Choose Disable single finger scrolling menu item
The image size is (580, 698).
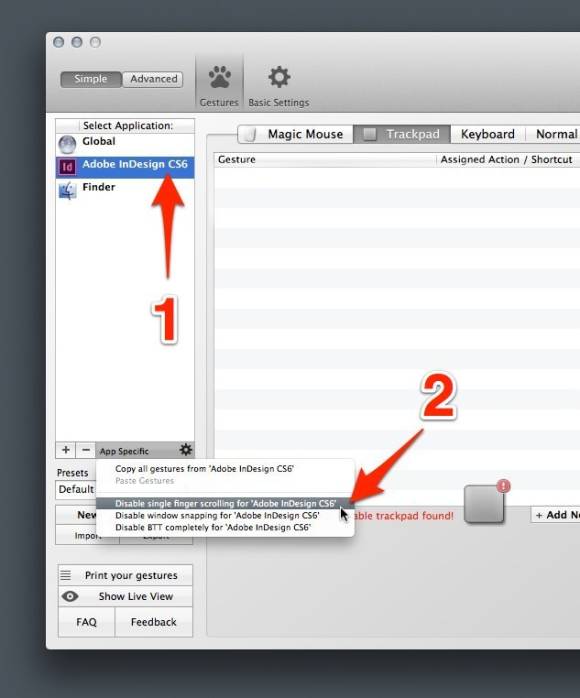(225, 503)
